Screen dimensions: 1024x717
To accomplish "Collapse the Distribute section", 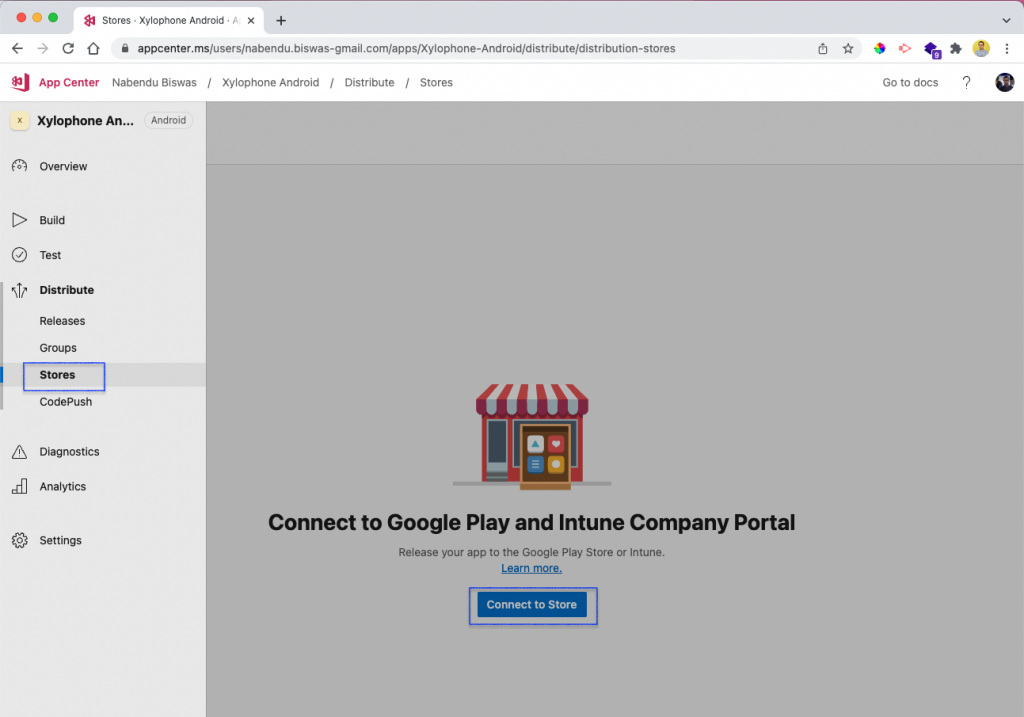I will tap(67, 290).
